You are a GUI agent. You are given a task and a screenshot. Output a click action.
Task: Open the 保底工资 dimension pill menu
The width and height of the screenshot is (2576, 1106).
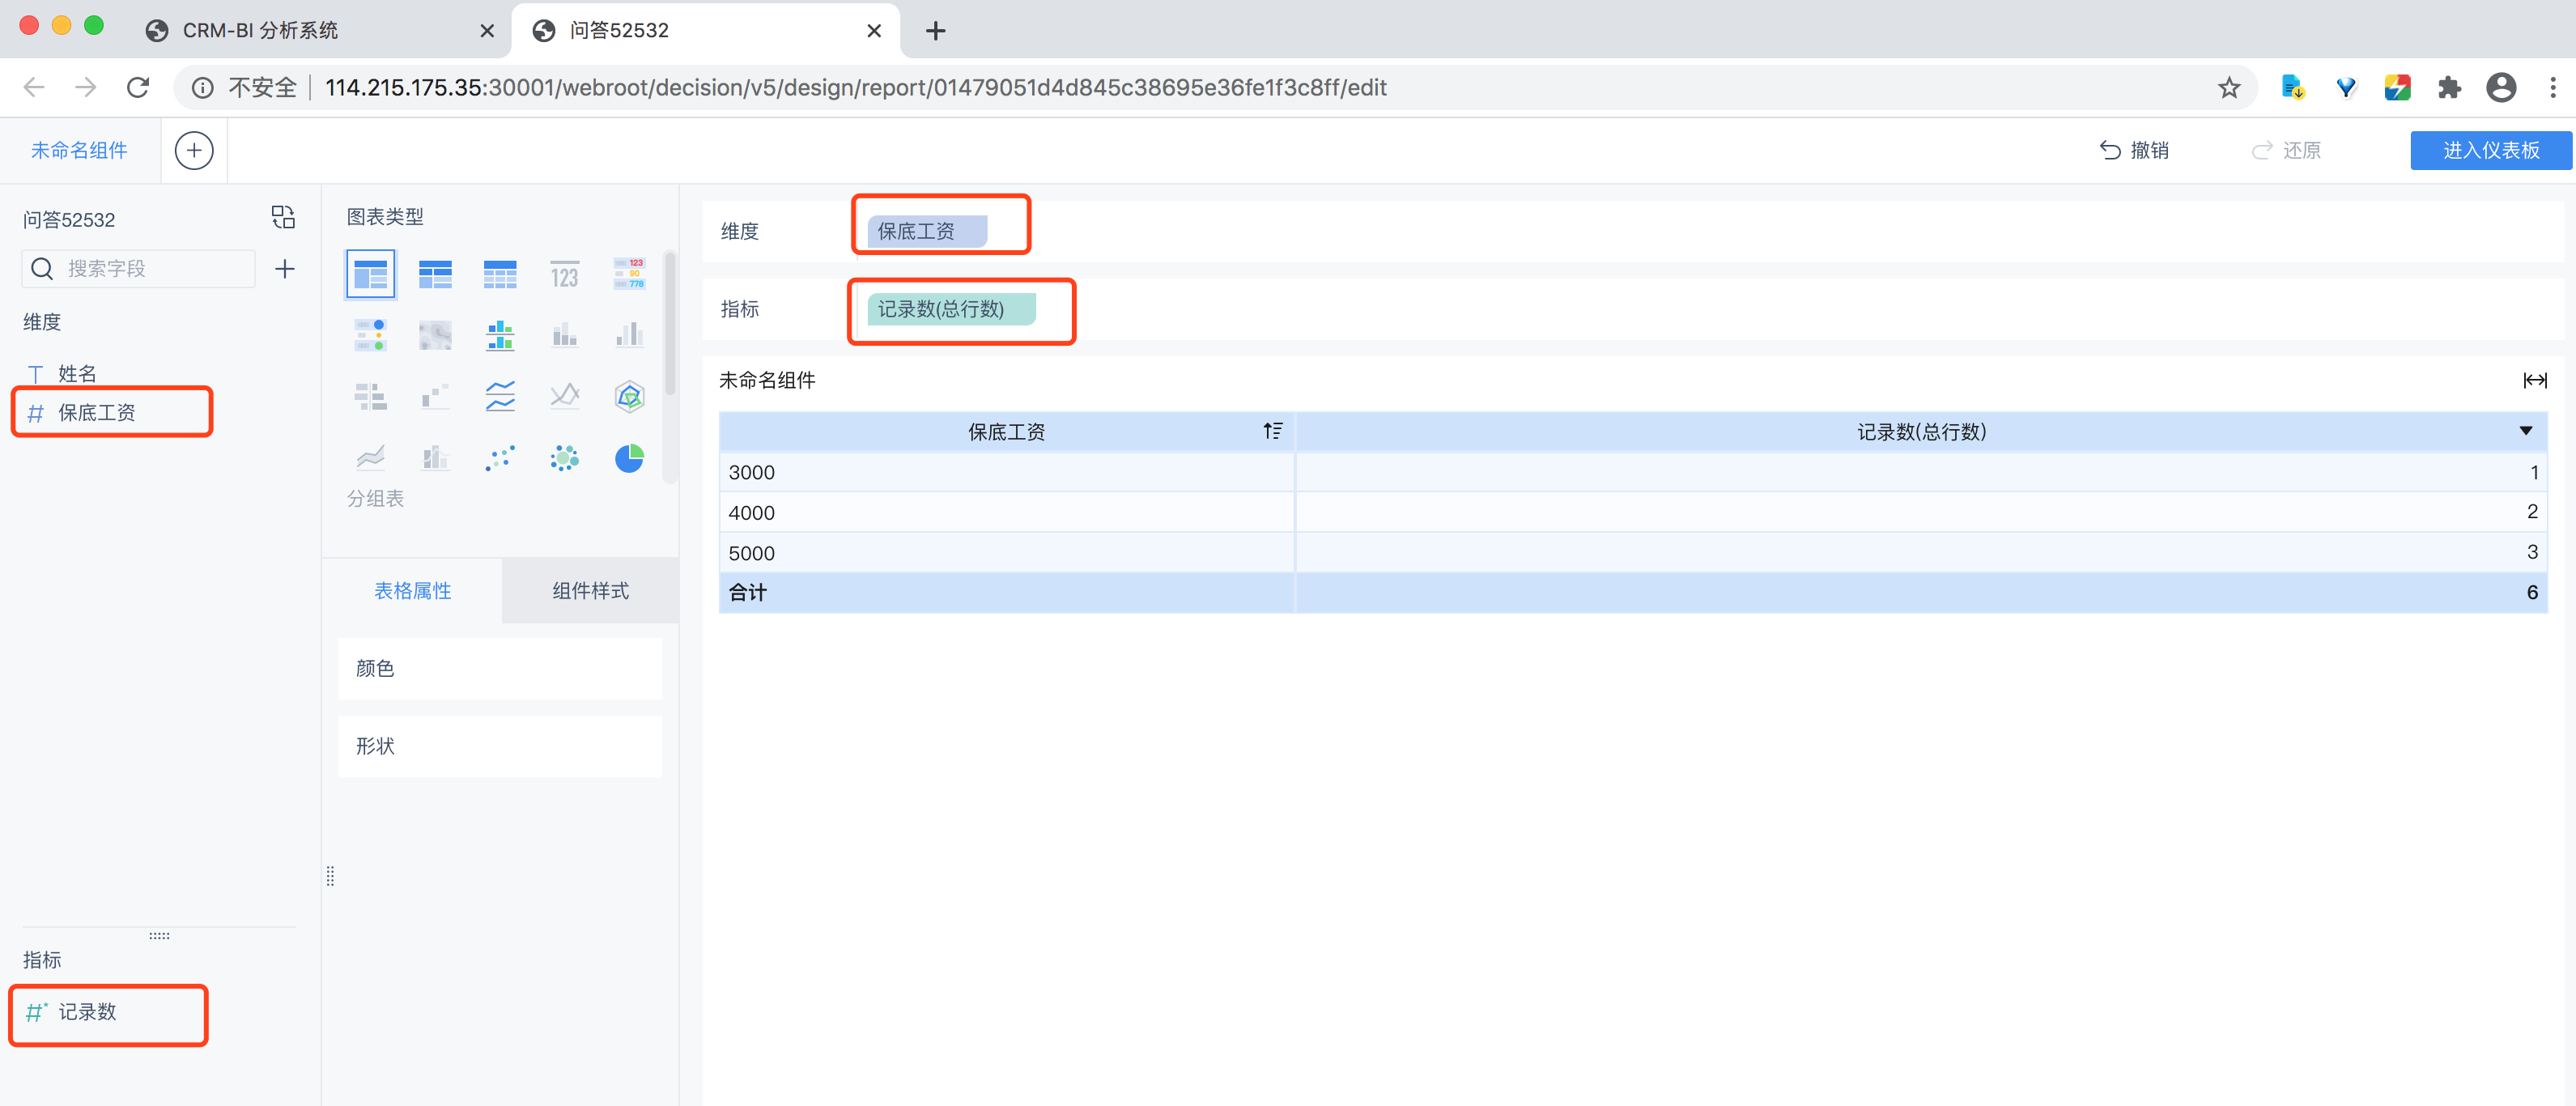point(926,231)
